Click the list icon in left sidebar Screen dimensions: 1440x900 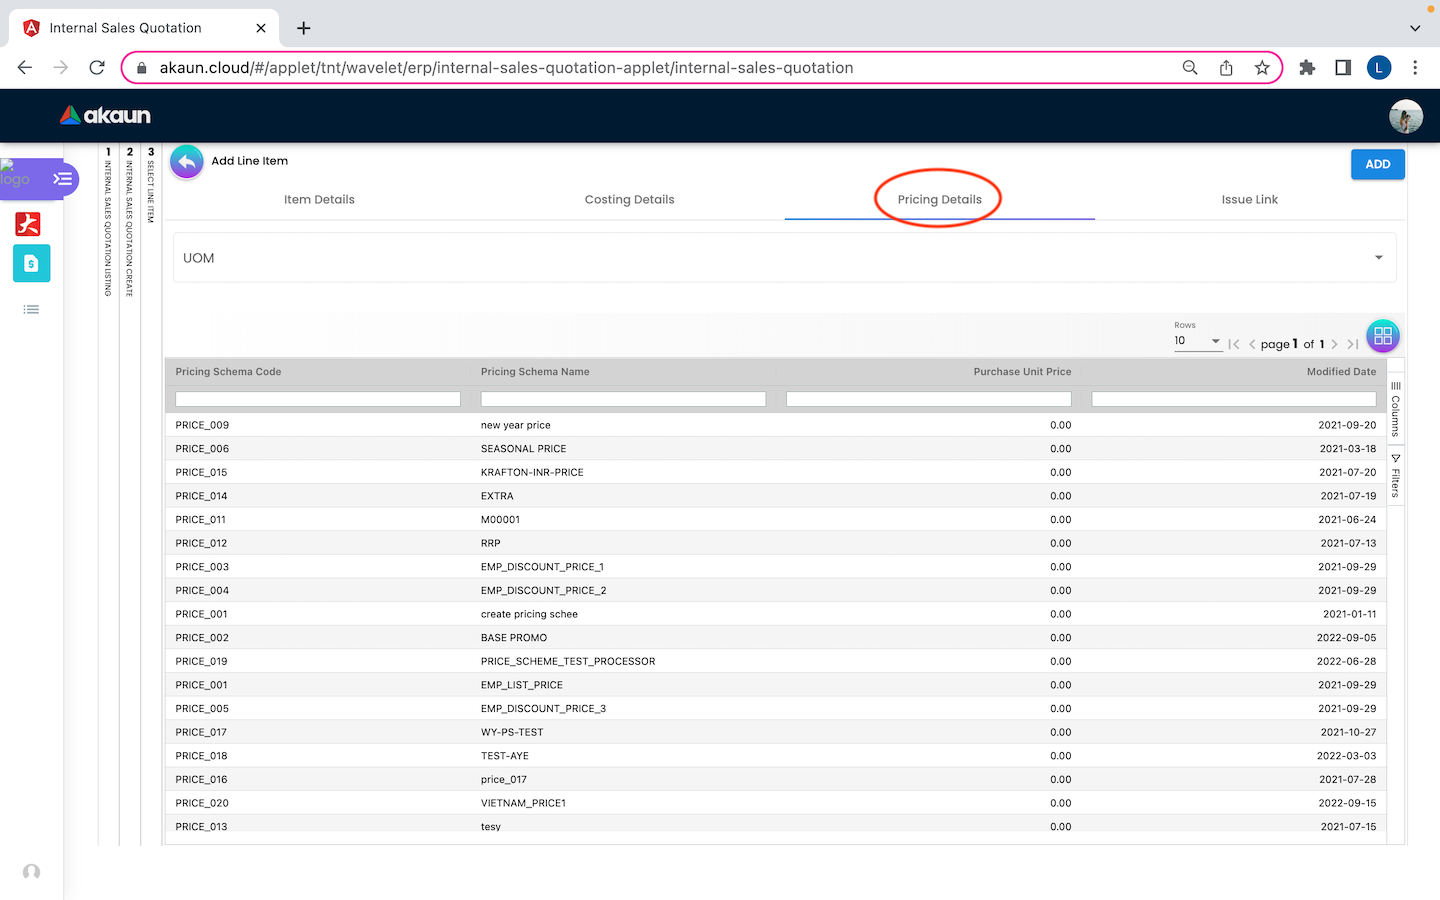pos(31,310)
